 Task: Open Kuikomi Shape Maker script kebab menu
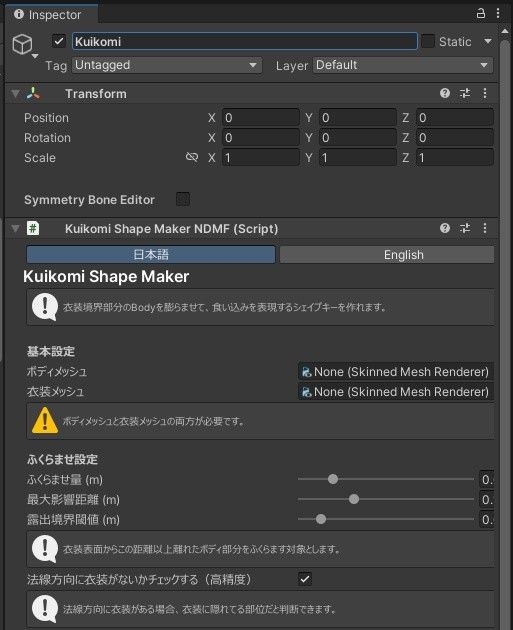(485, 228)
